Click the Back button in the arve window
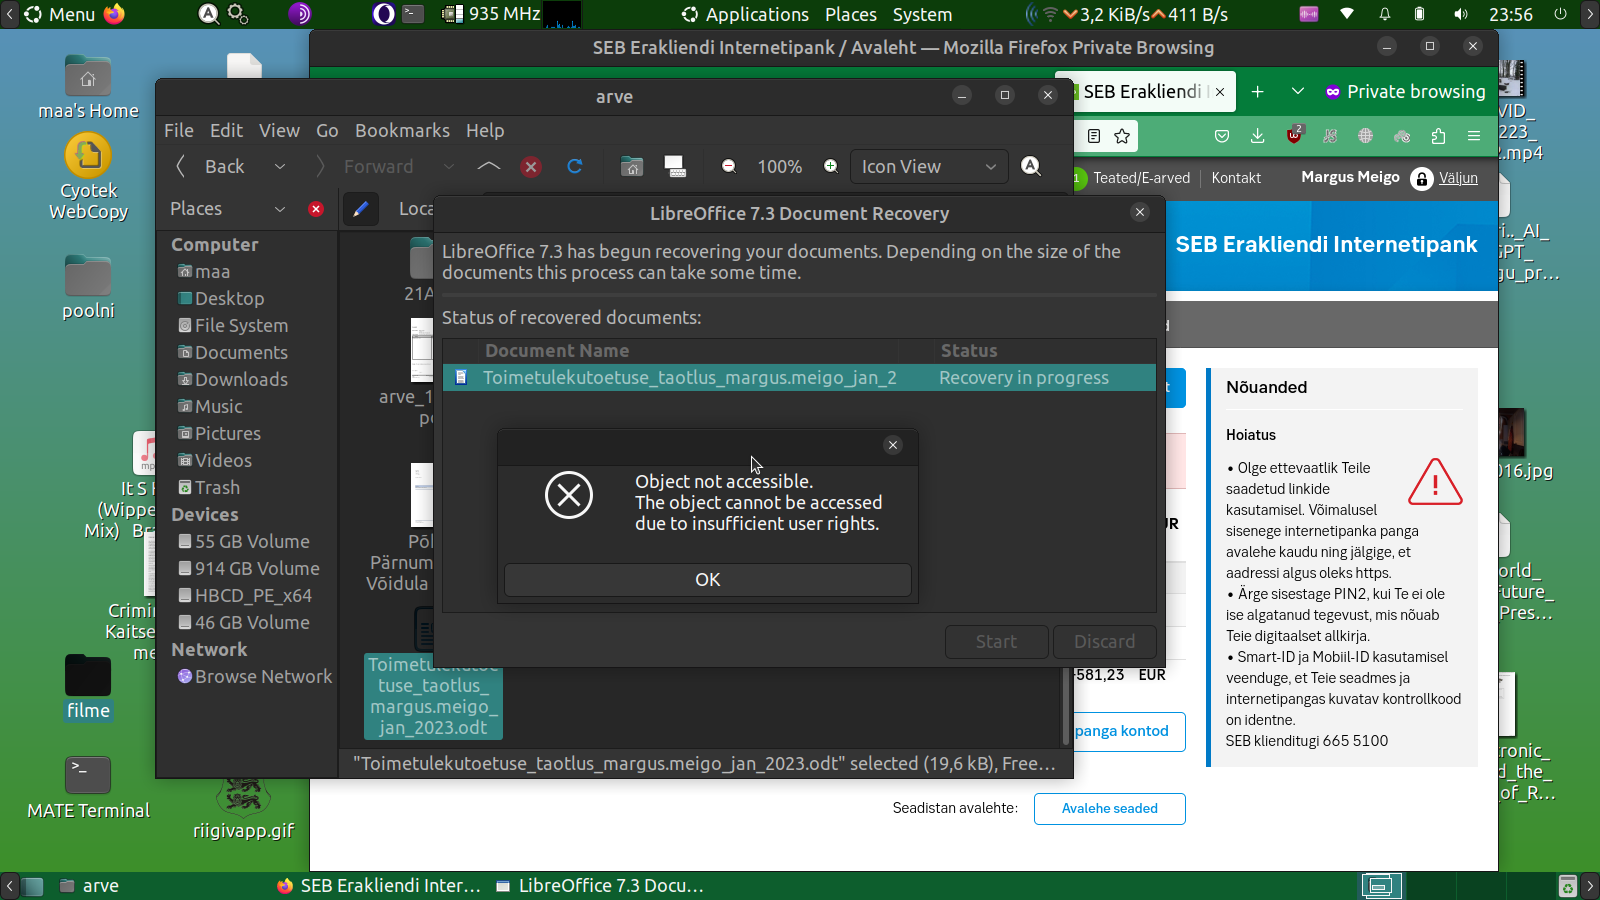 [x=211, y=167]
